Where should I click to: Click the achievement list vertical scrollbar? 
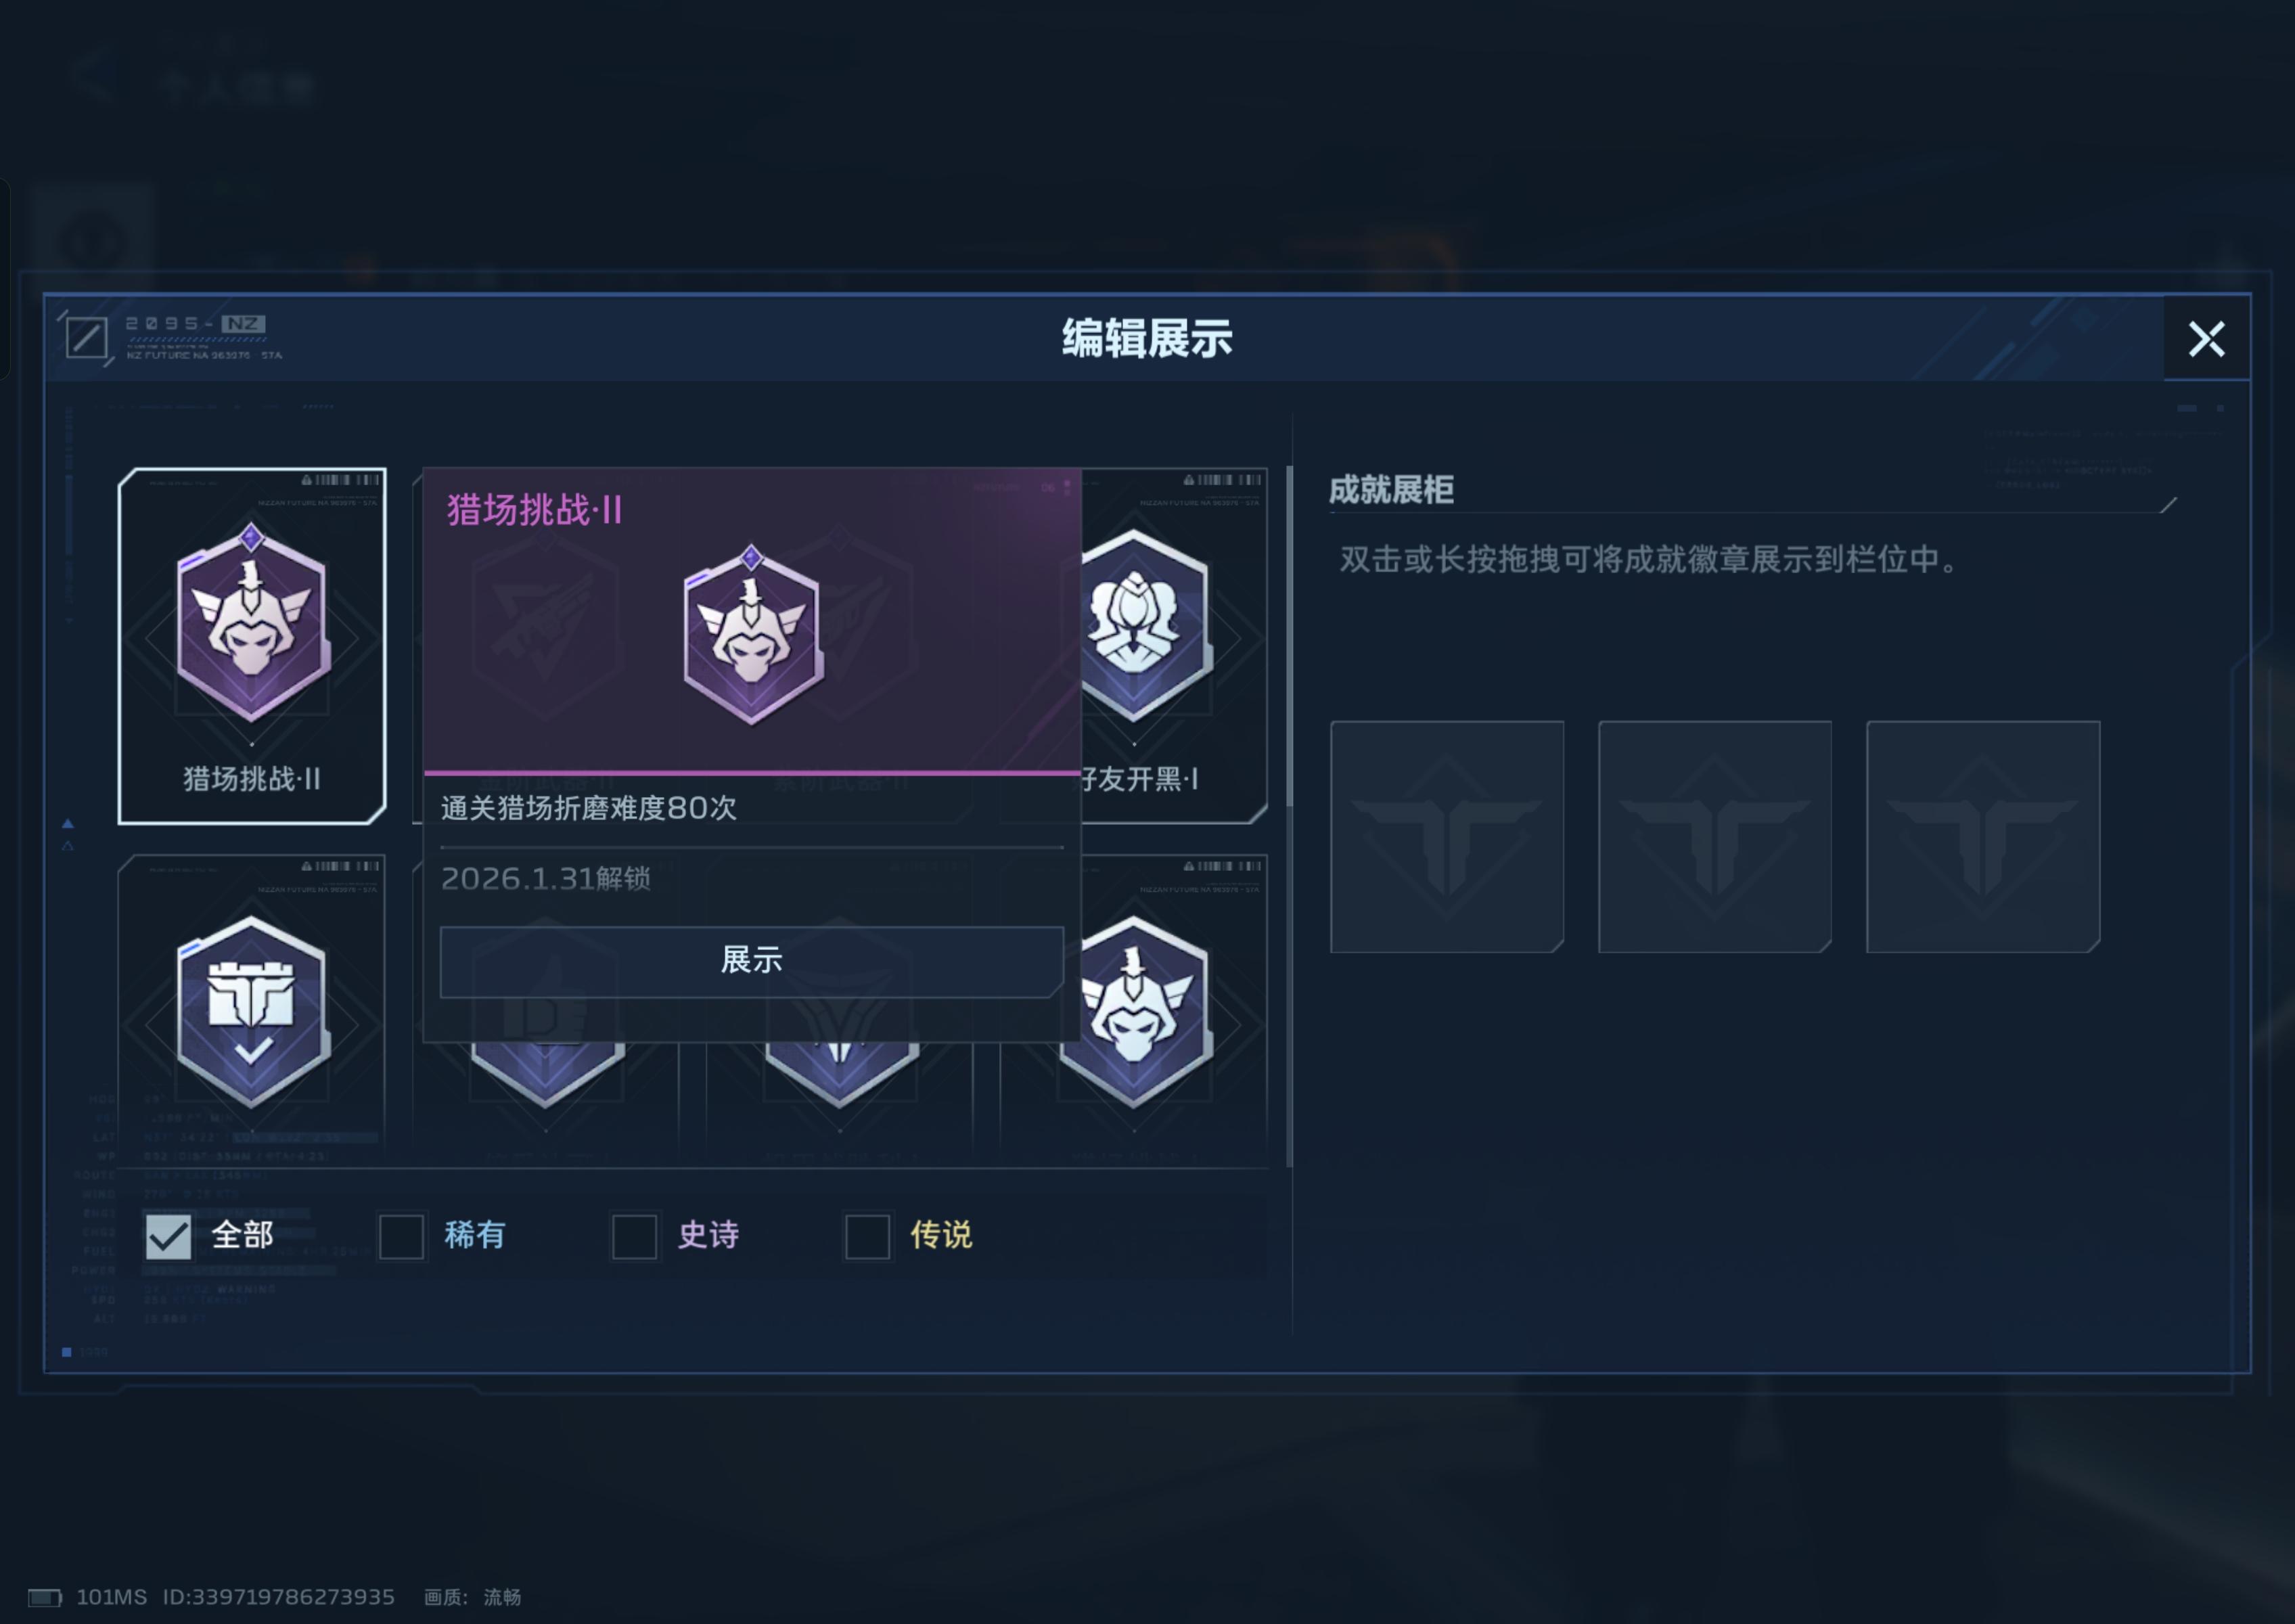1289,816
